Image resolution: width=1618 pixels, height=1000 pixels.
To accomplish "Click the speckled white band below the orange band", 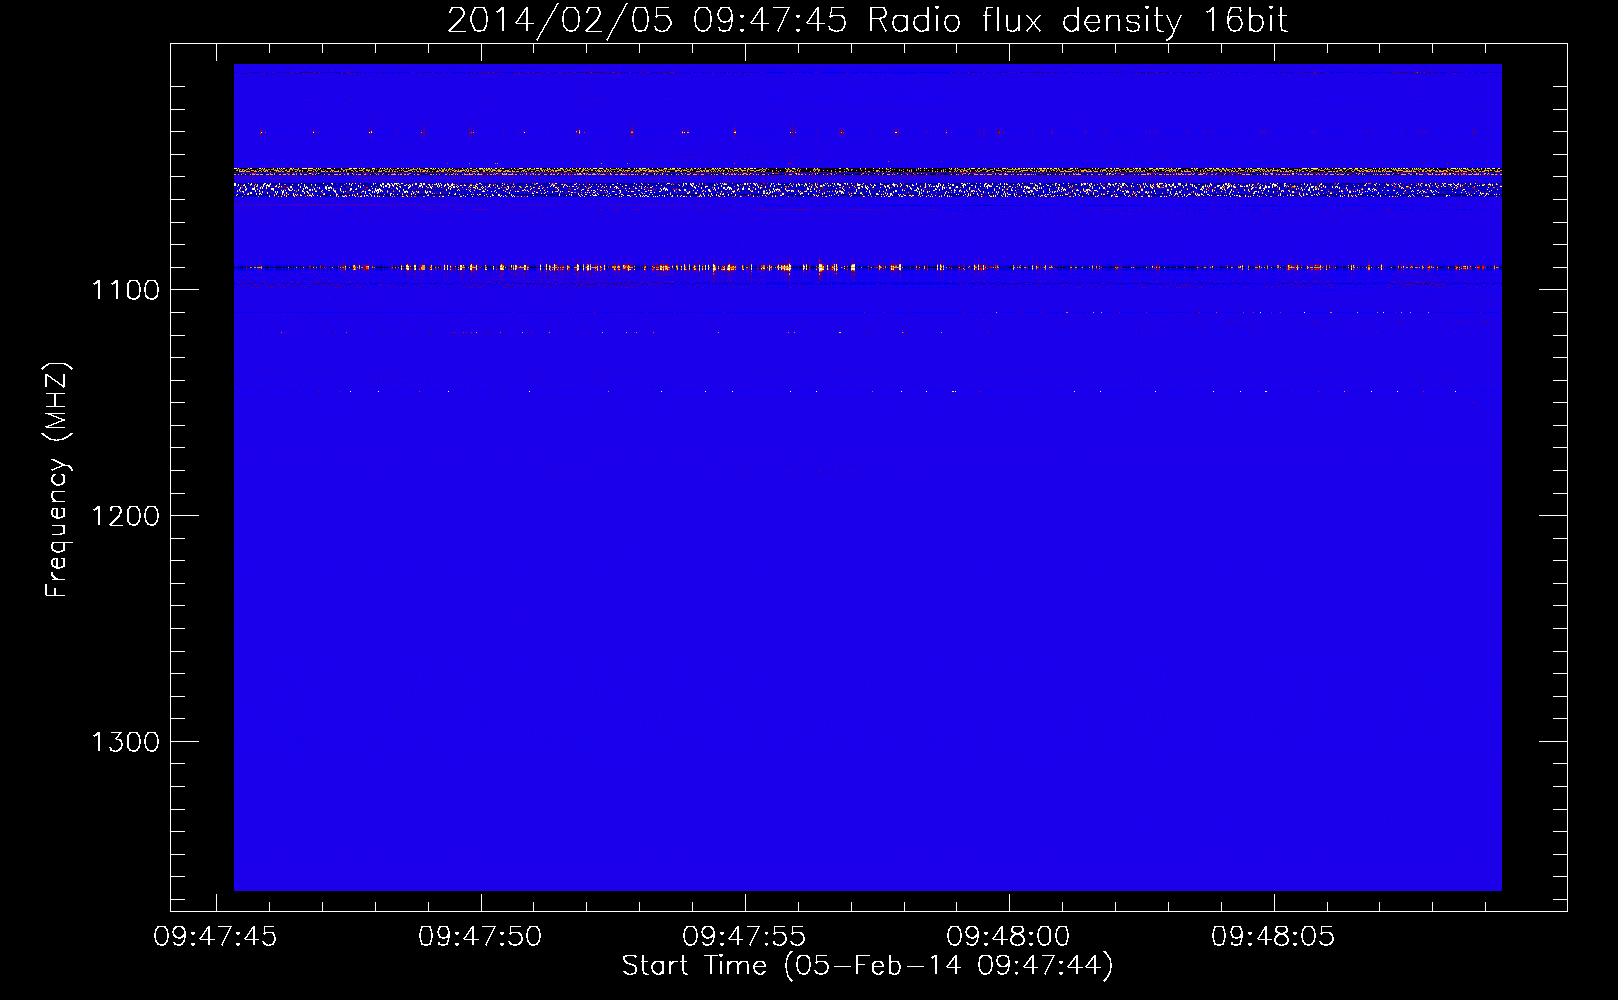I will click(867, 188).
